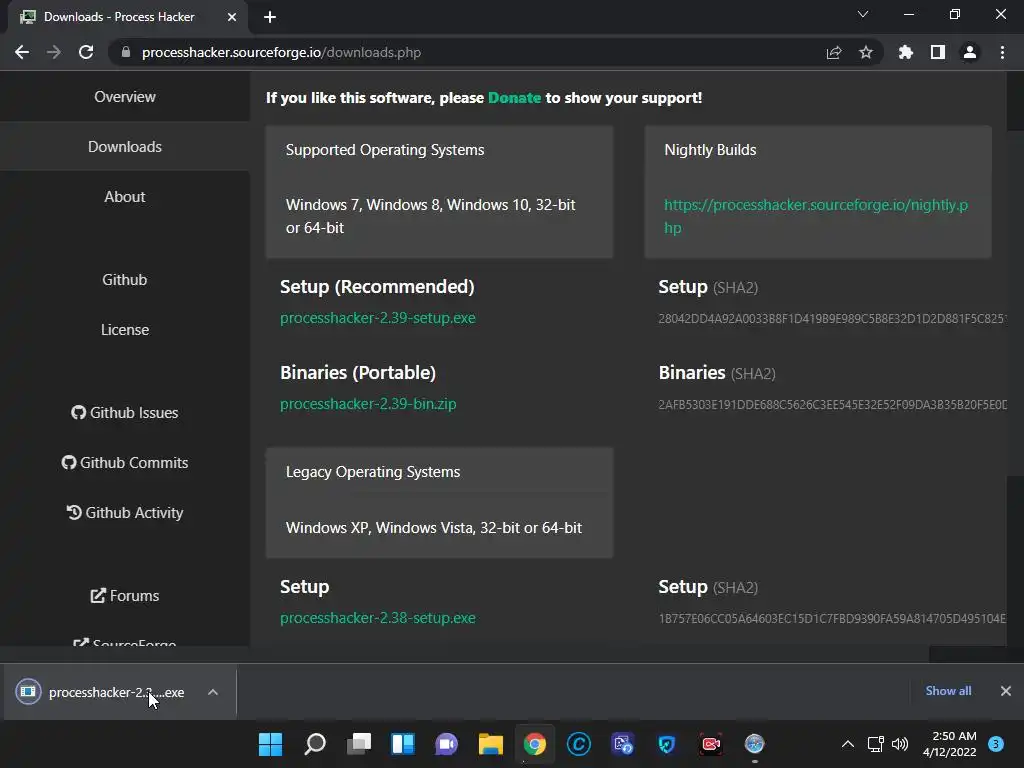This screenshot has width=1024, height=768.
Task: Open the Chrome profile avatar menu
Action: pyautogui.click(x=970, y=52)
